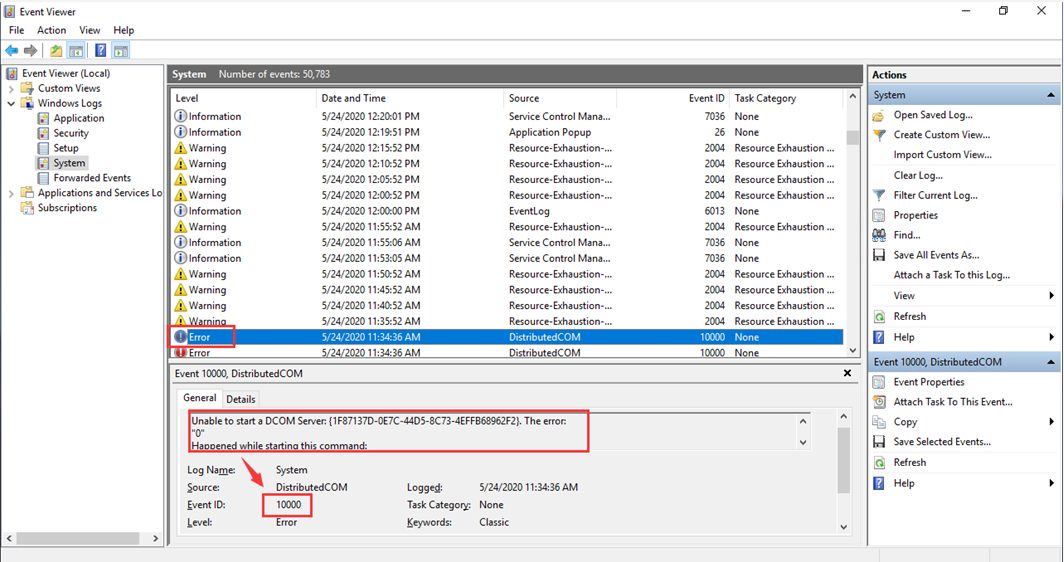Click the Properties icon under System actions
1064x562 pixels.
click(879, 215)
